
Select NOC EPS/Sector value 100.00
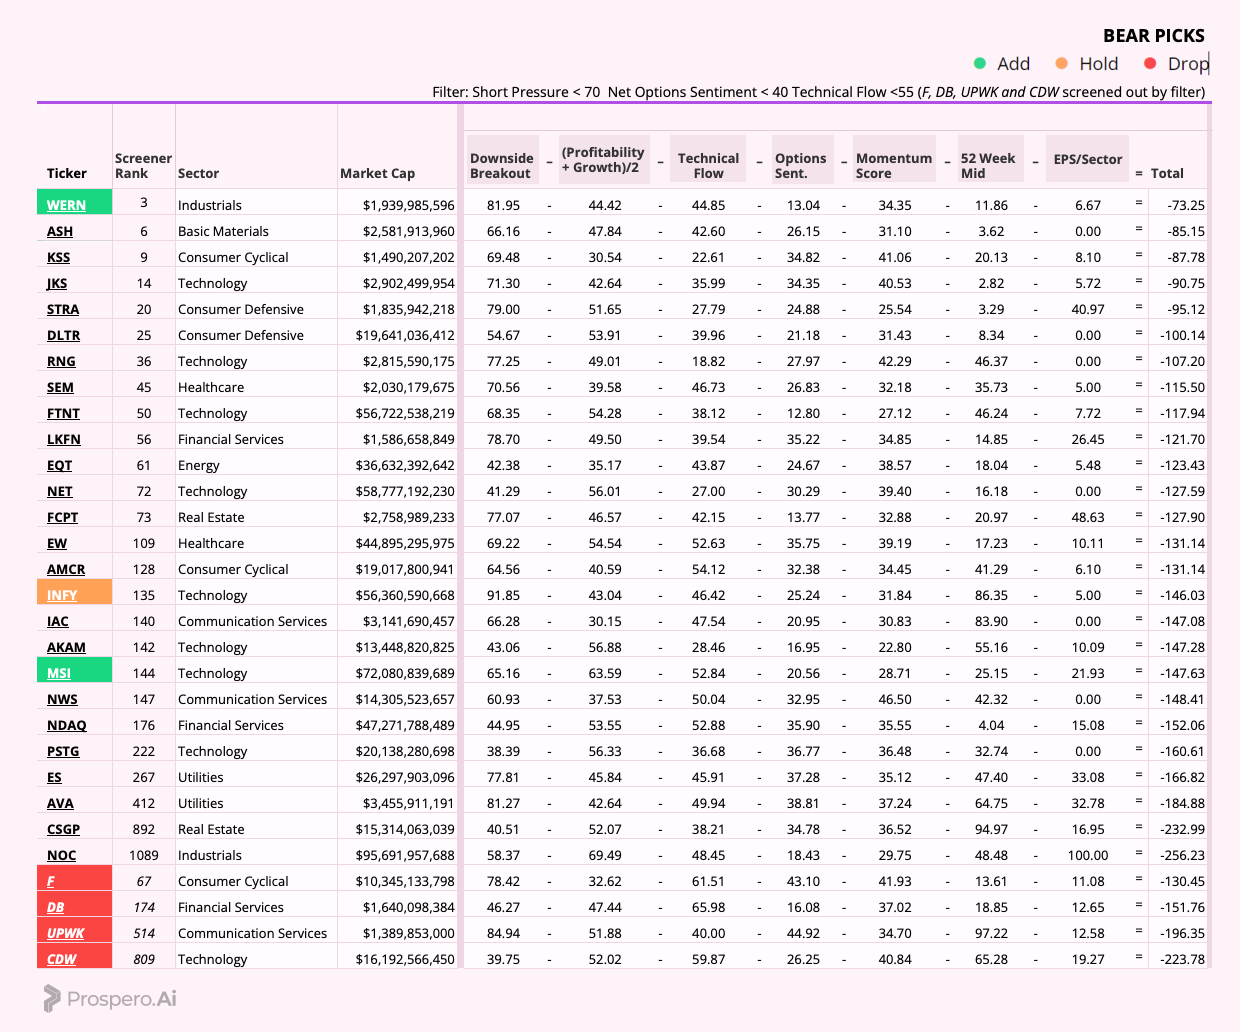click(1088, 855)
